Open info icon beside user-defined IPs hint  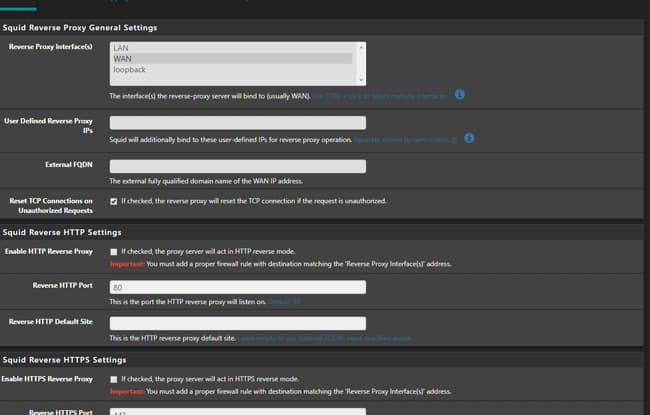(x=469, y=138)
